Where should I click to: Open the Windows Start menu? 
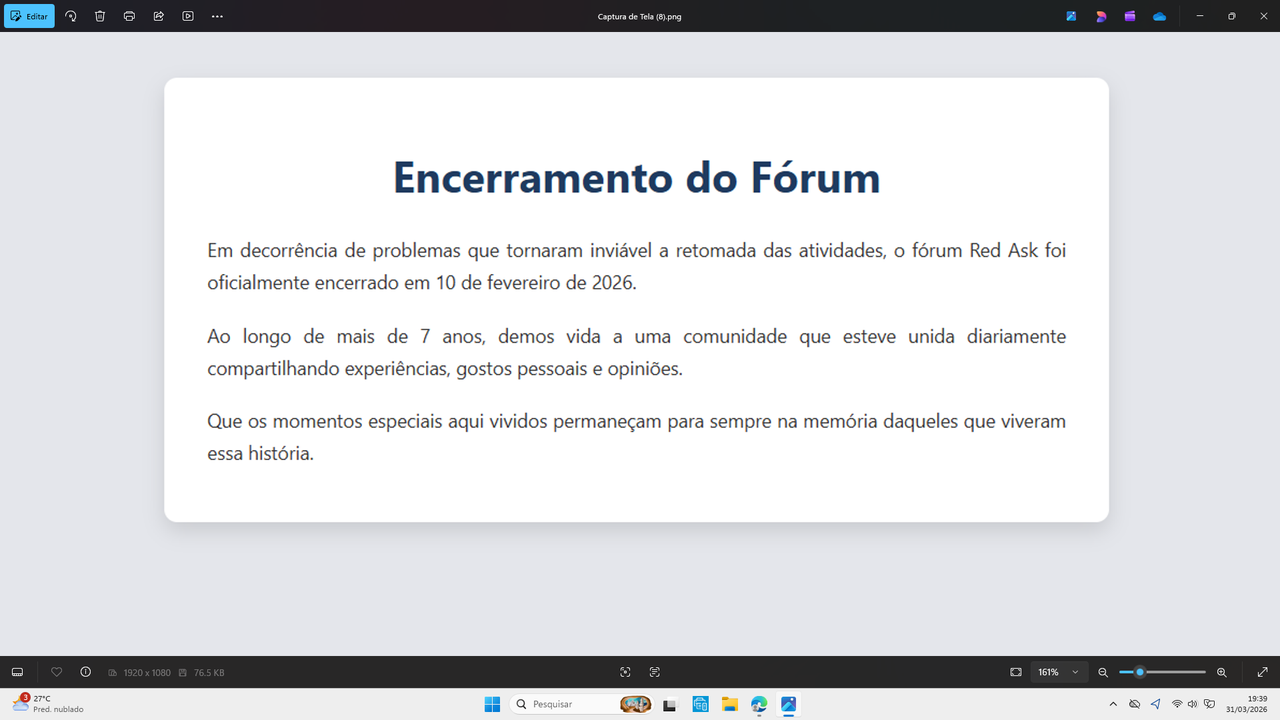(x=492, y=704)
